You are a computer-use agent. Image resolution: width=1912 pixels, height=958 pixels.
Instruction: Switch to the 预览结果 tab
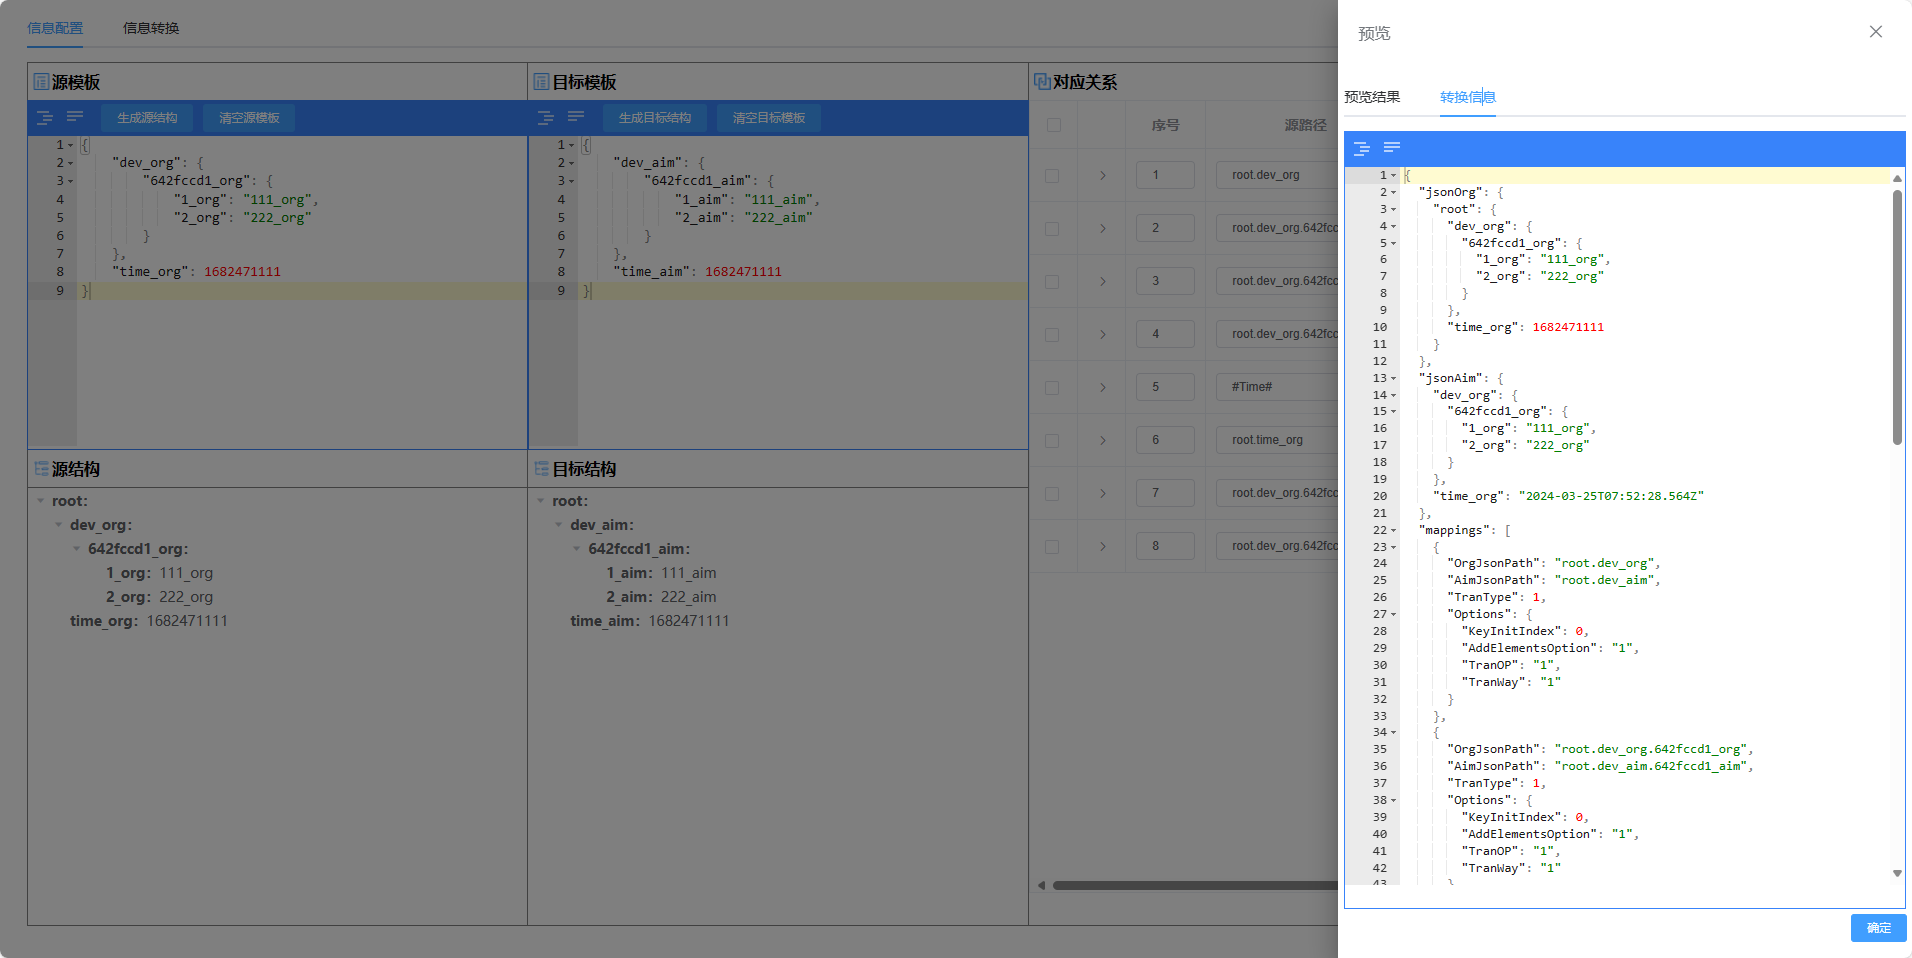coord(1371,97)
